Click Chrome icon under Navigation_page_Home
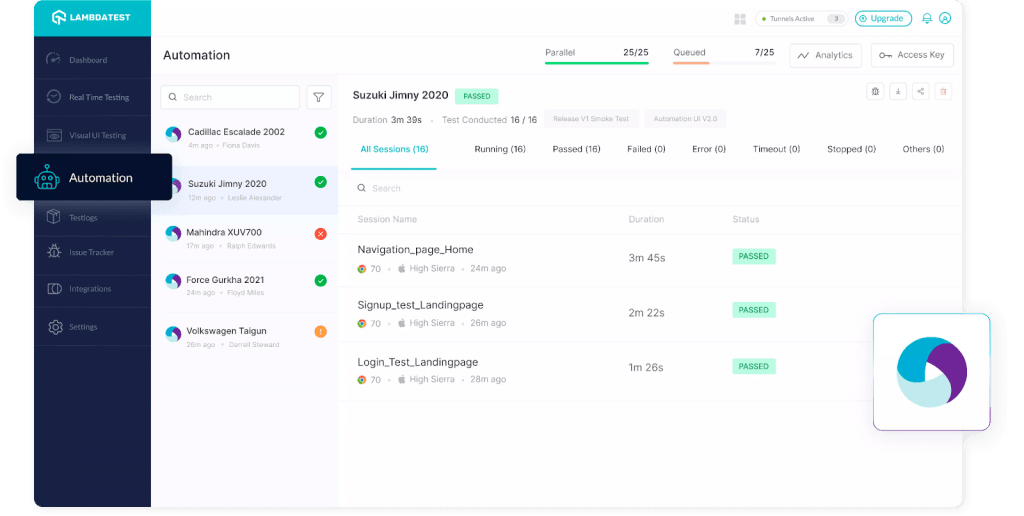This screenshot has width=1024, height=516. 362,268
